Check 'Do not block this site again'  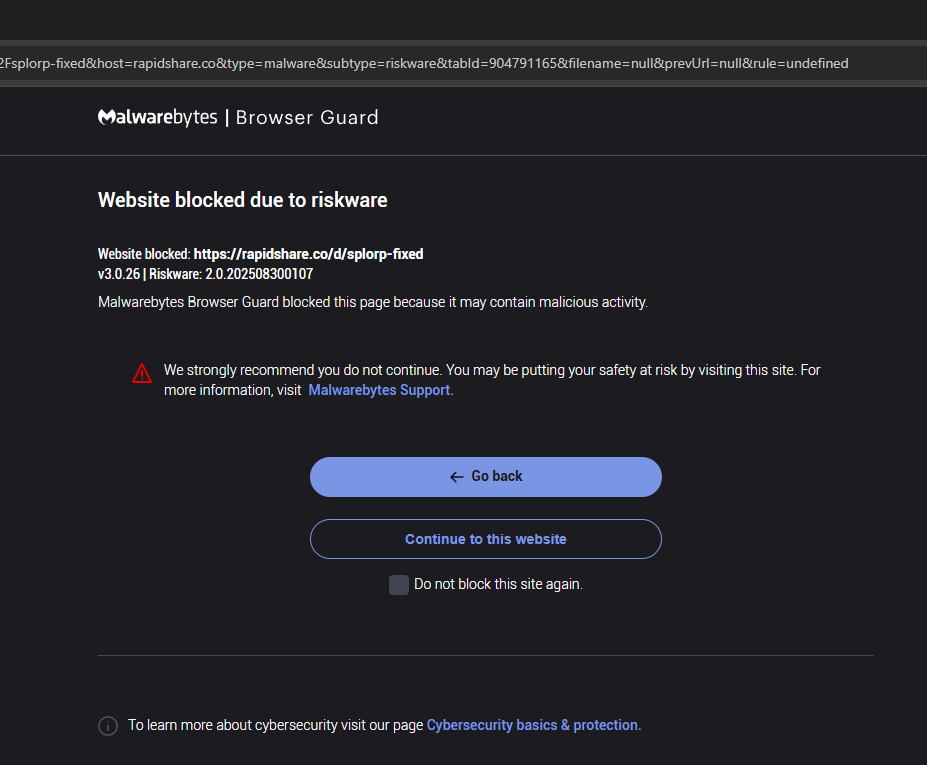399,585
